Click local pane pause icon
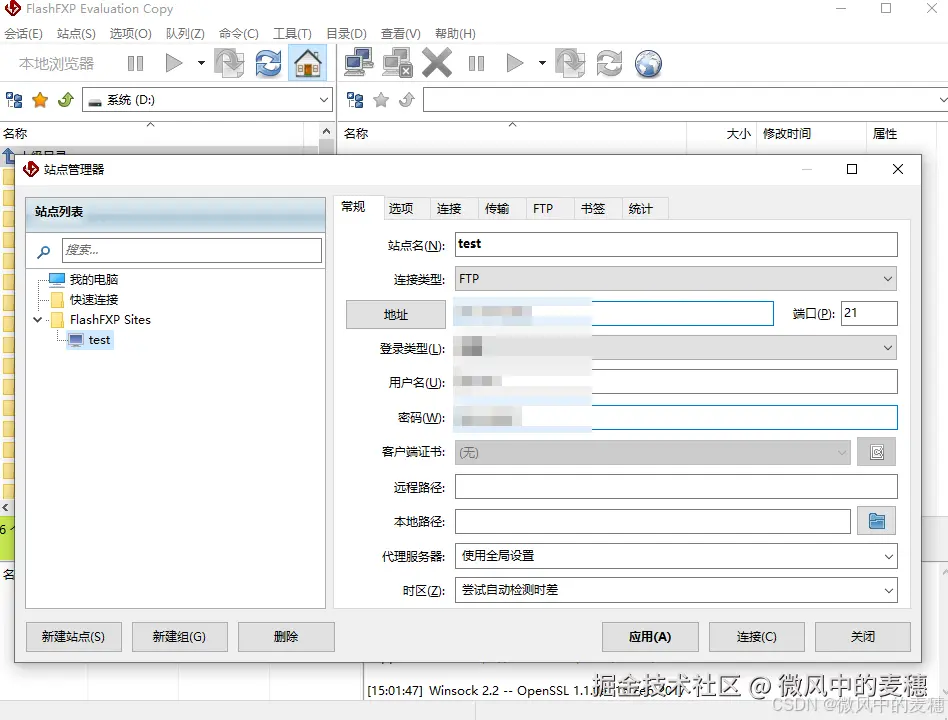 click(135, 63)
